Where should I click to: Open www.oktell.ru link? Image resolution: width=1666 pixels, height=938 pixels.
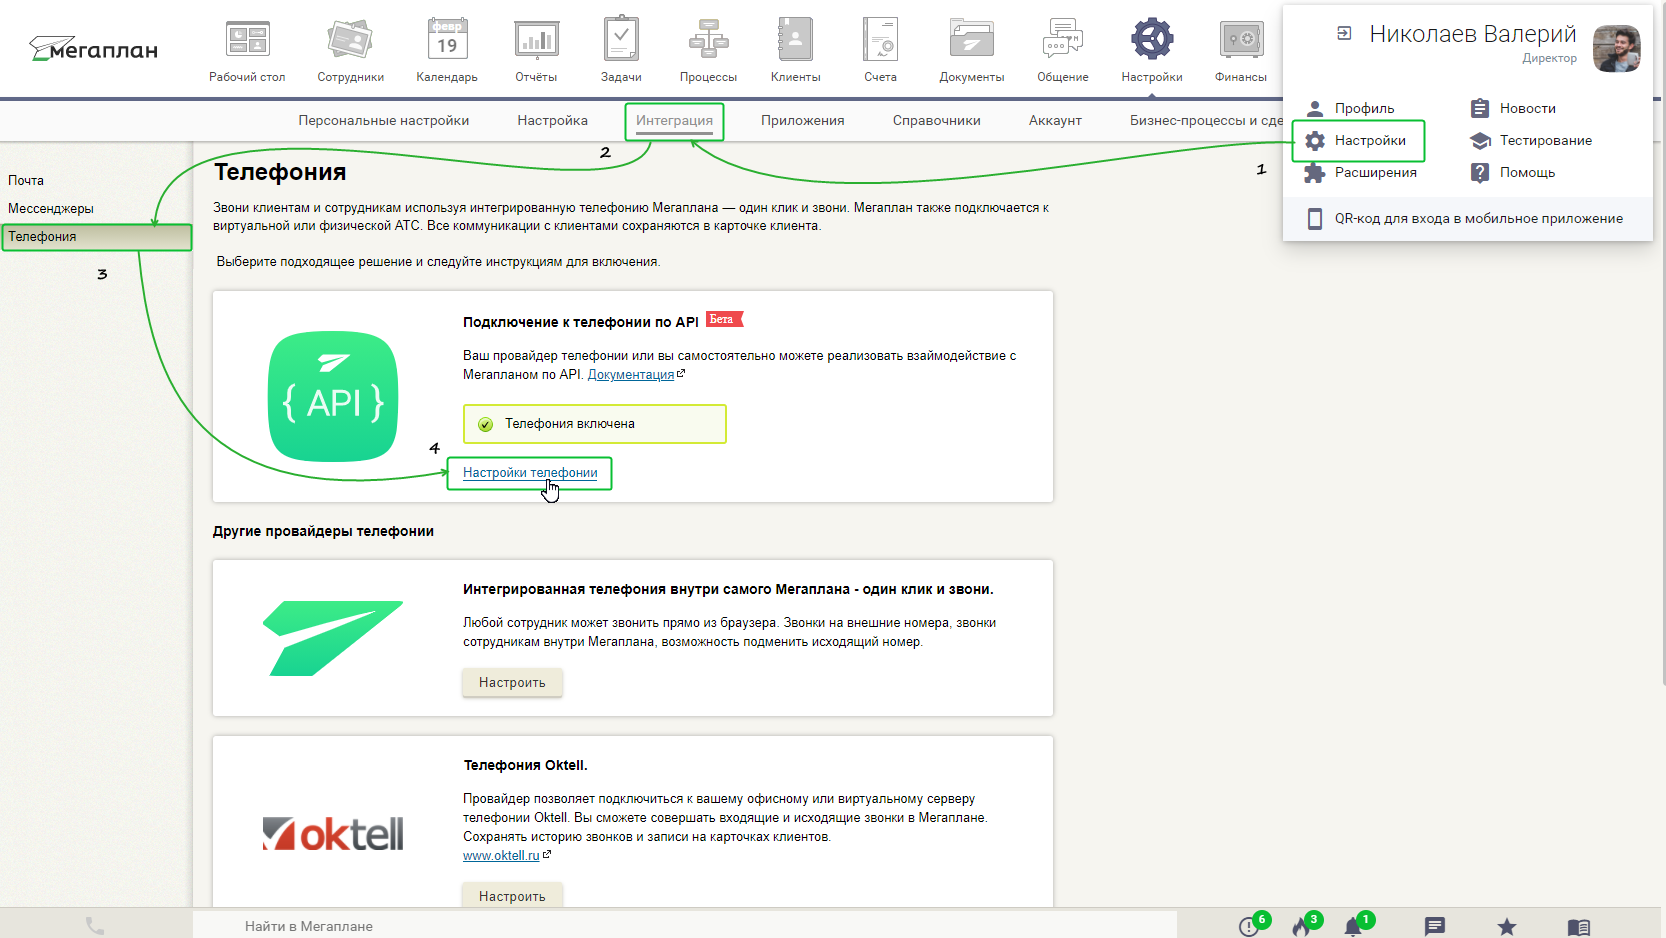click(501, 855)
